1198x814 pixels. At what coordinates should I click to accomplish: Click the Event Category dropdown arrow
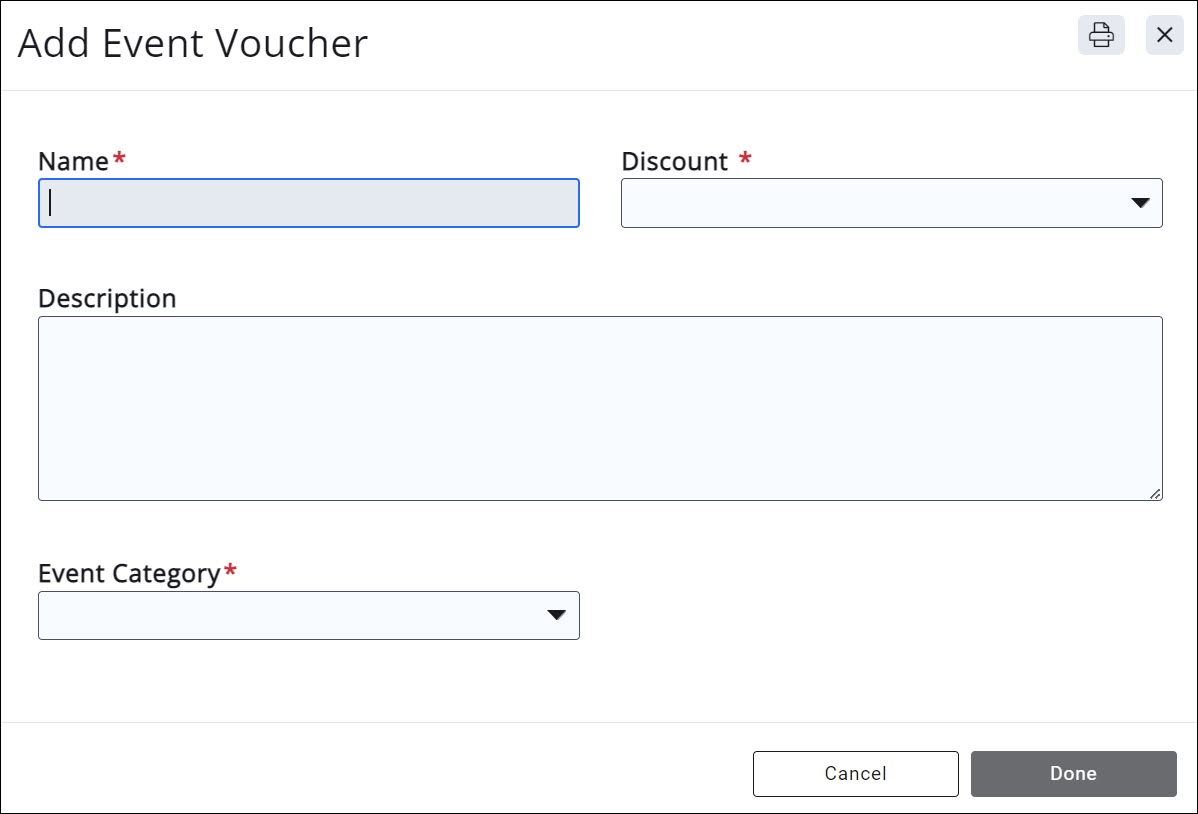557,615
